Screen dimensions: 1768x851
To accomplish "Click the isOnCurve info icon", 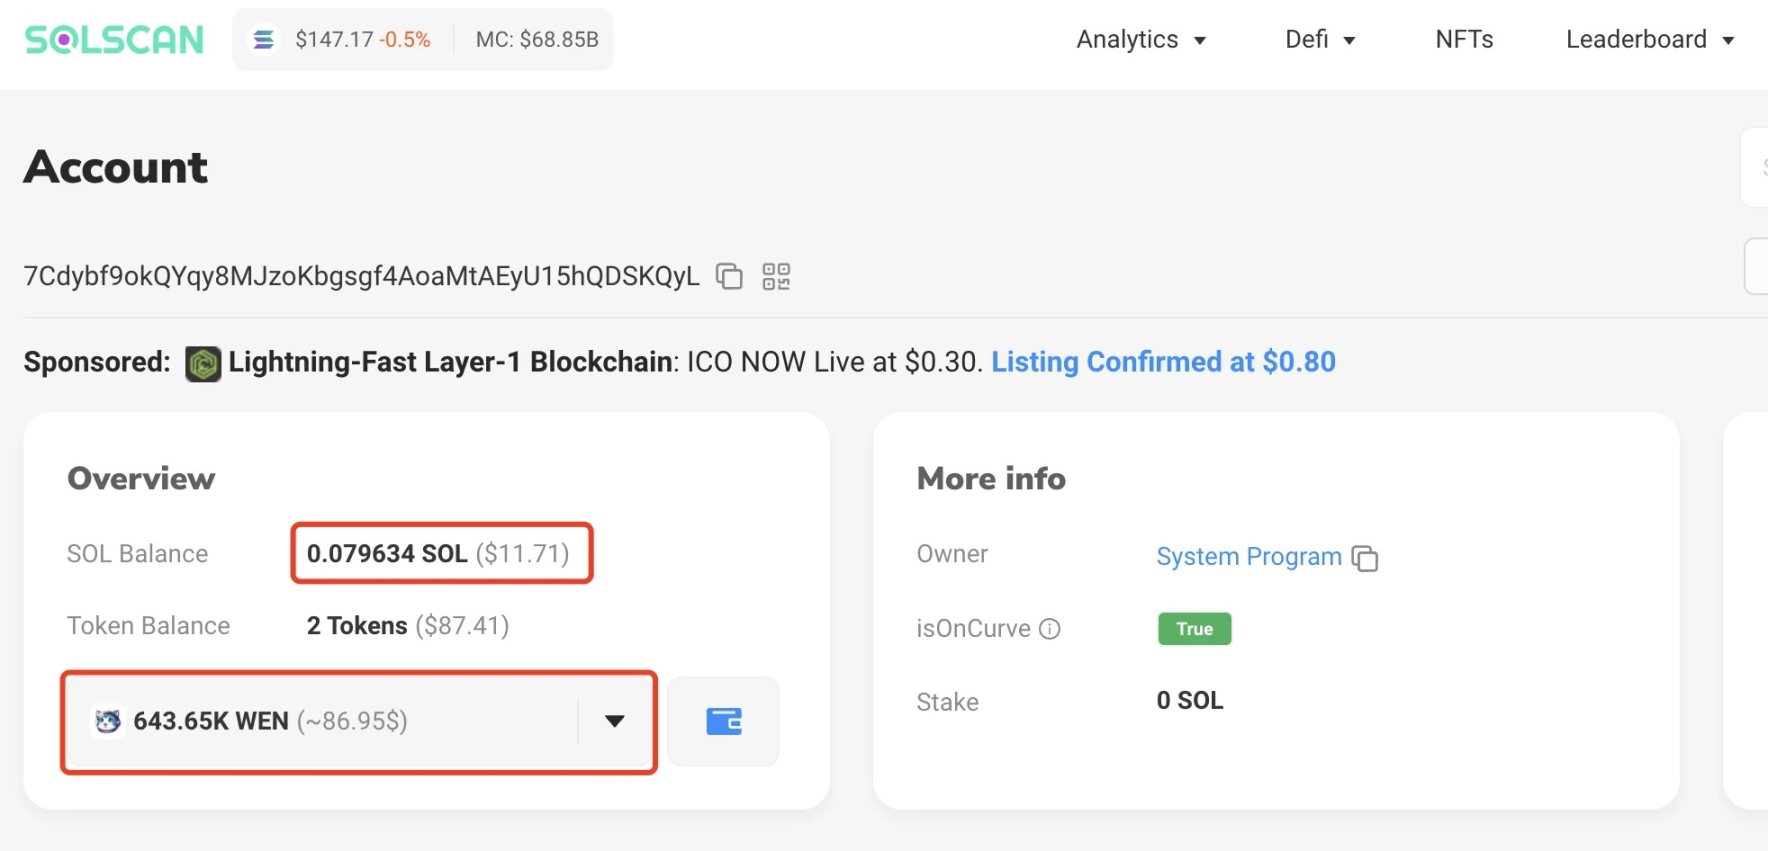I will tap(1049, 629).
